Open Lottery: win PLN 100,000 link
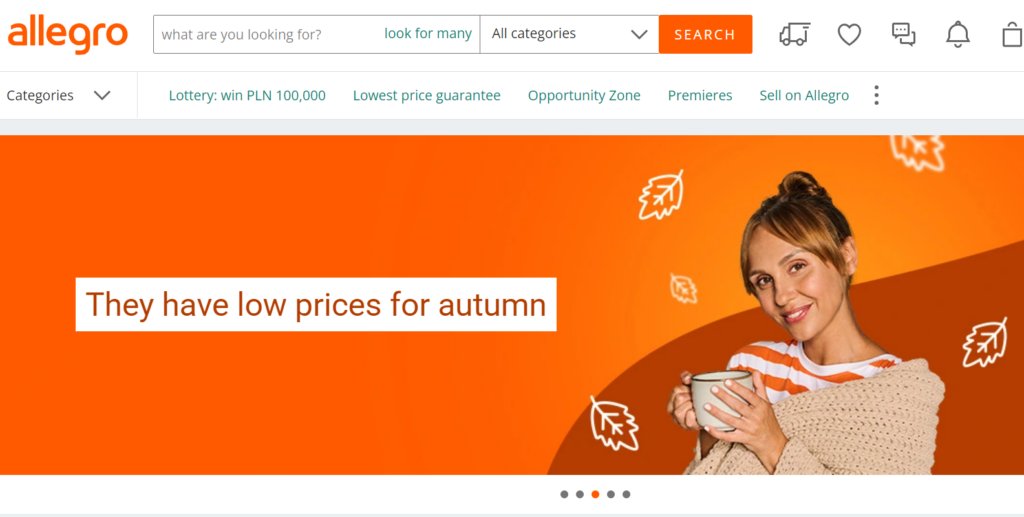Image resolution: width=1024 pixels, height=517 pixels. pos(247,95)
